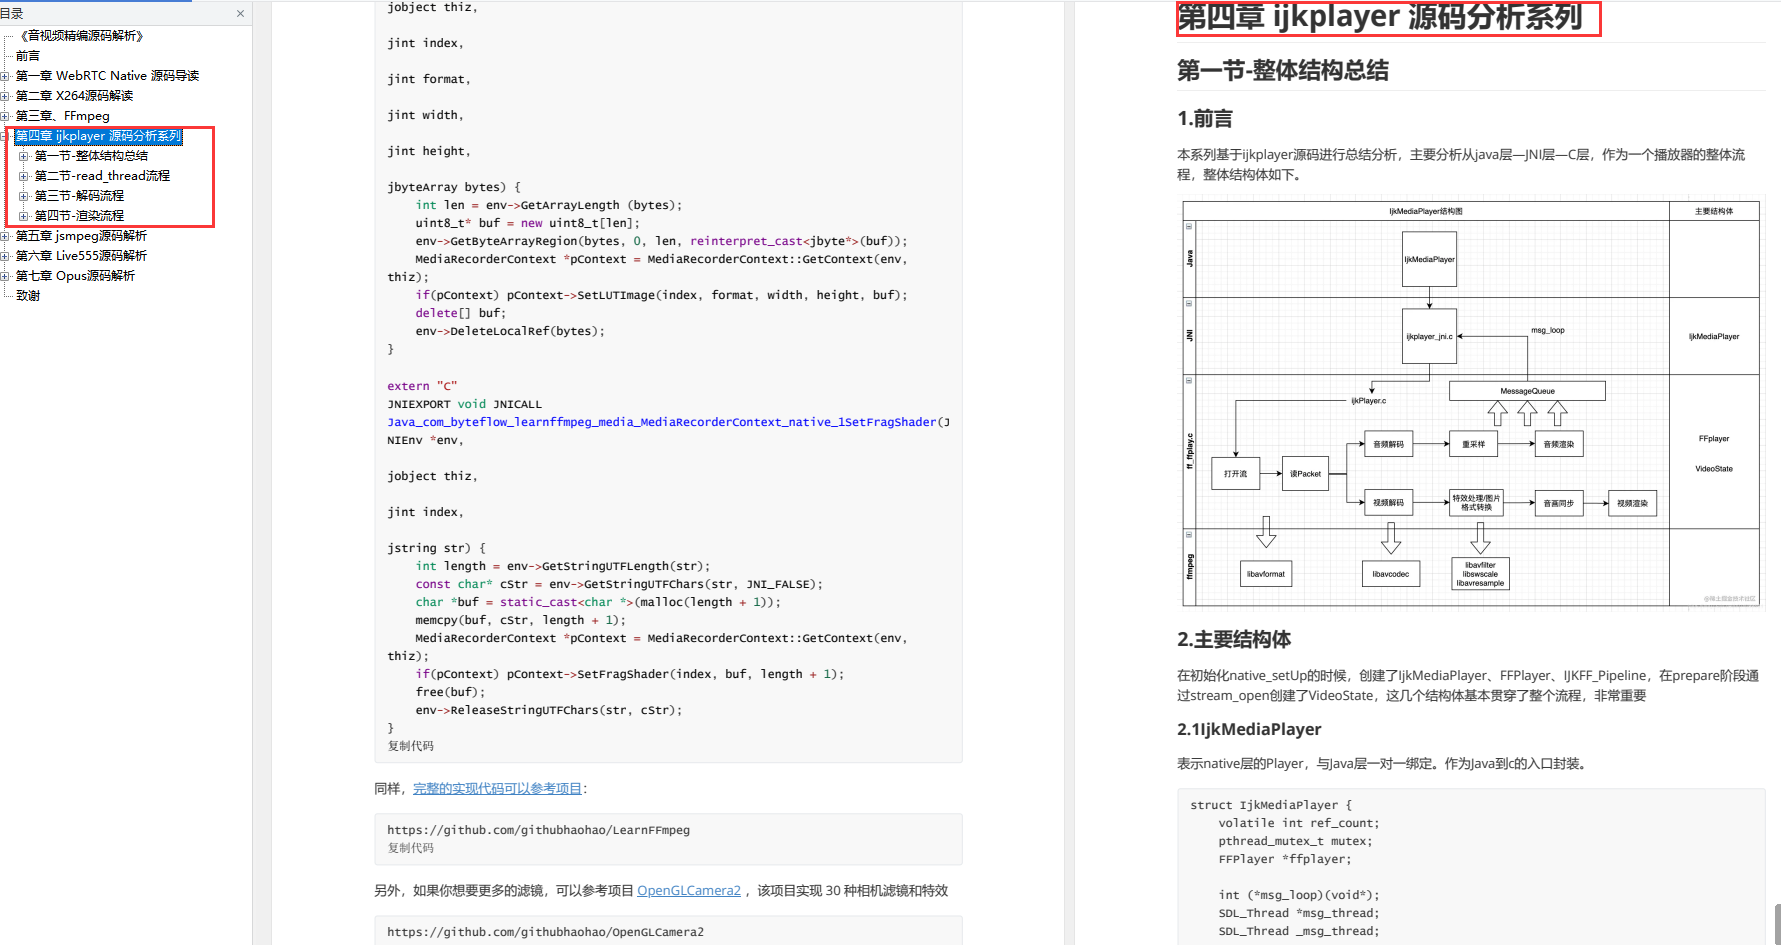Expand the 第四节-渲染流程 section node

24,216
